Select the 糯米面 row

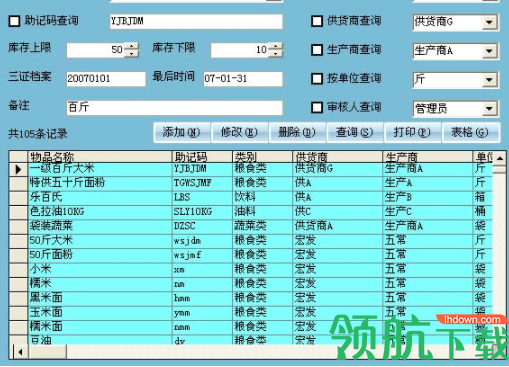tap(251, 328)
